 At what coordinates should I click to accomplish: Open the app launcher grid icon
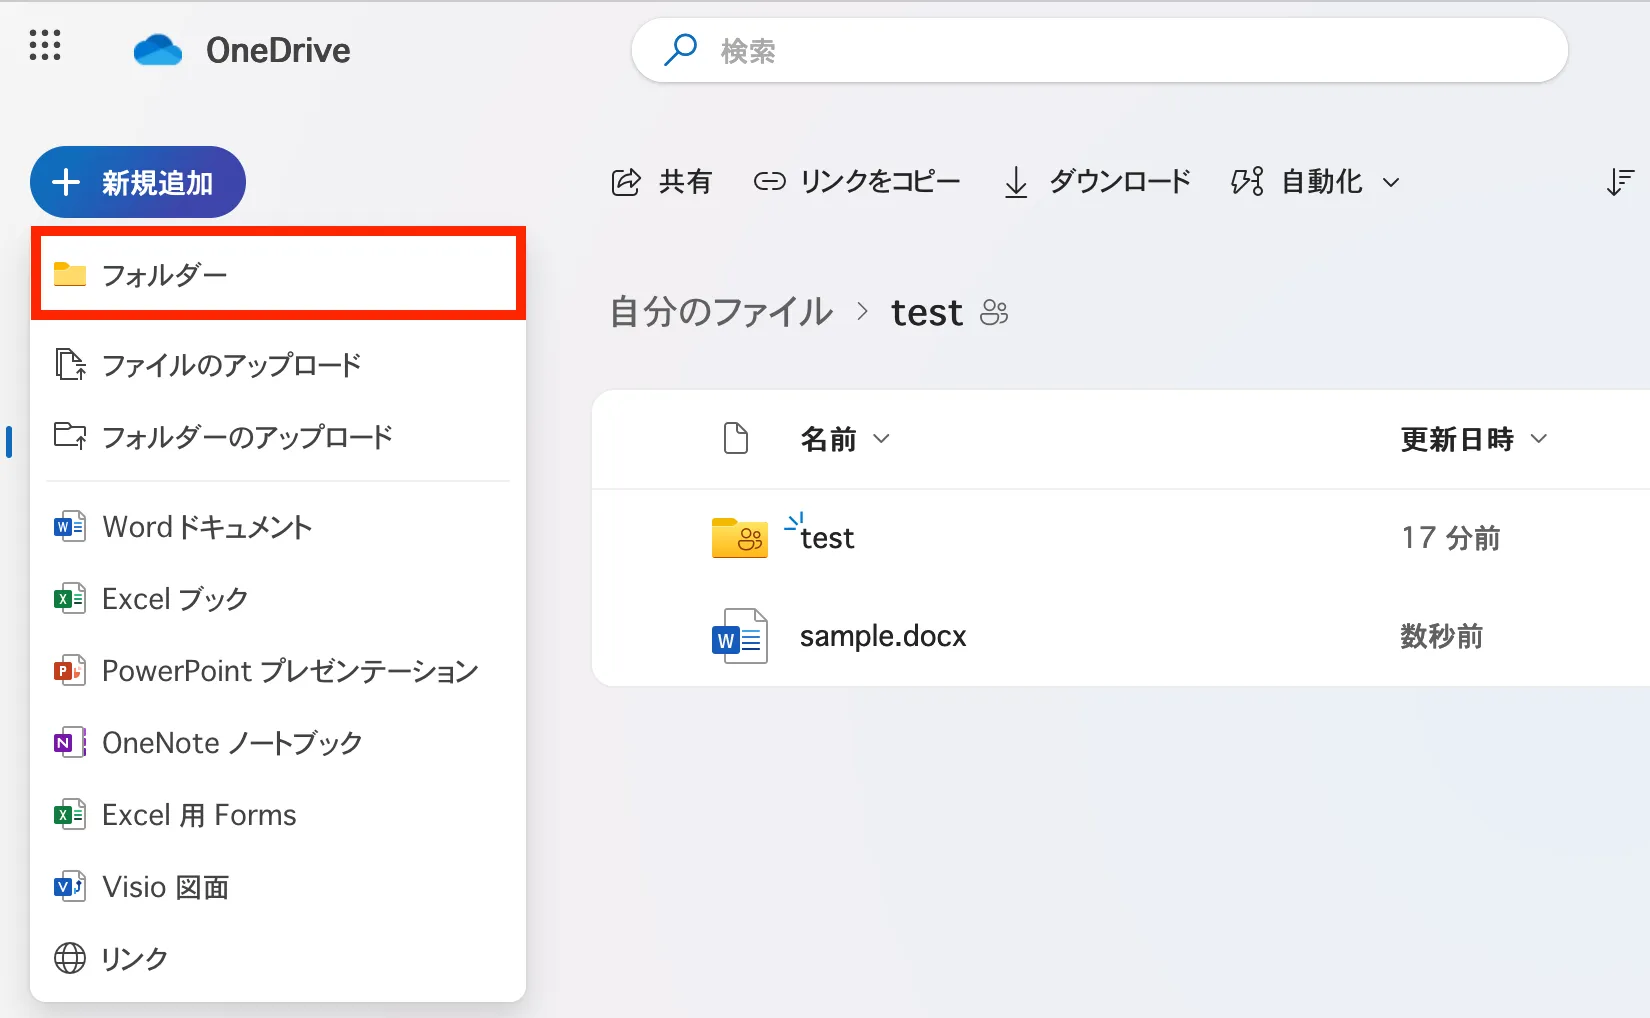(45, 46)
